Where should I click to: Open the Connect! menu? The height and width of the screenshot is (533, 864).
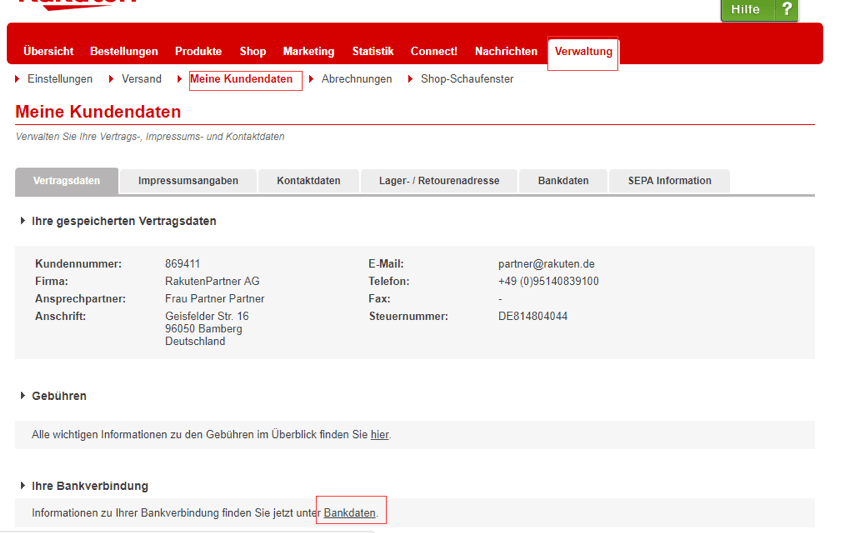coord(434,51)
